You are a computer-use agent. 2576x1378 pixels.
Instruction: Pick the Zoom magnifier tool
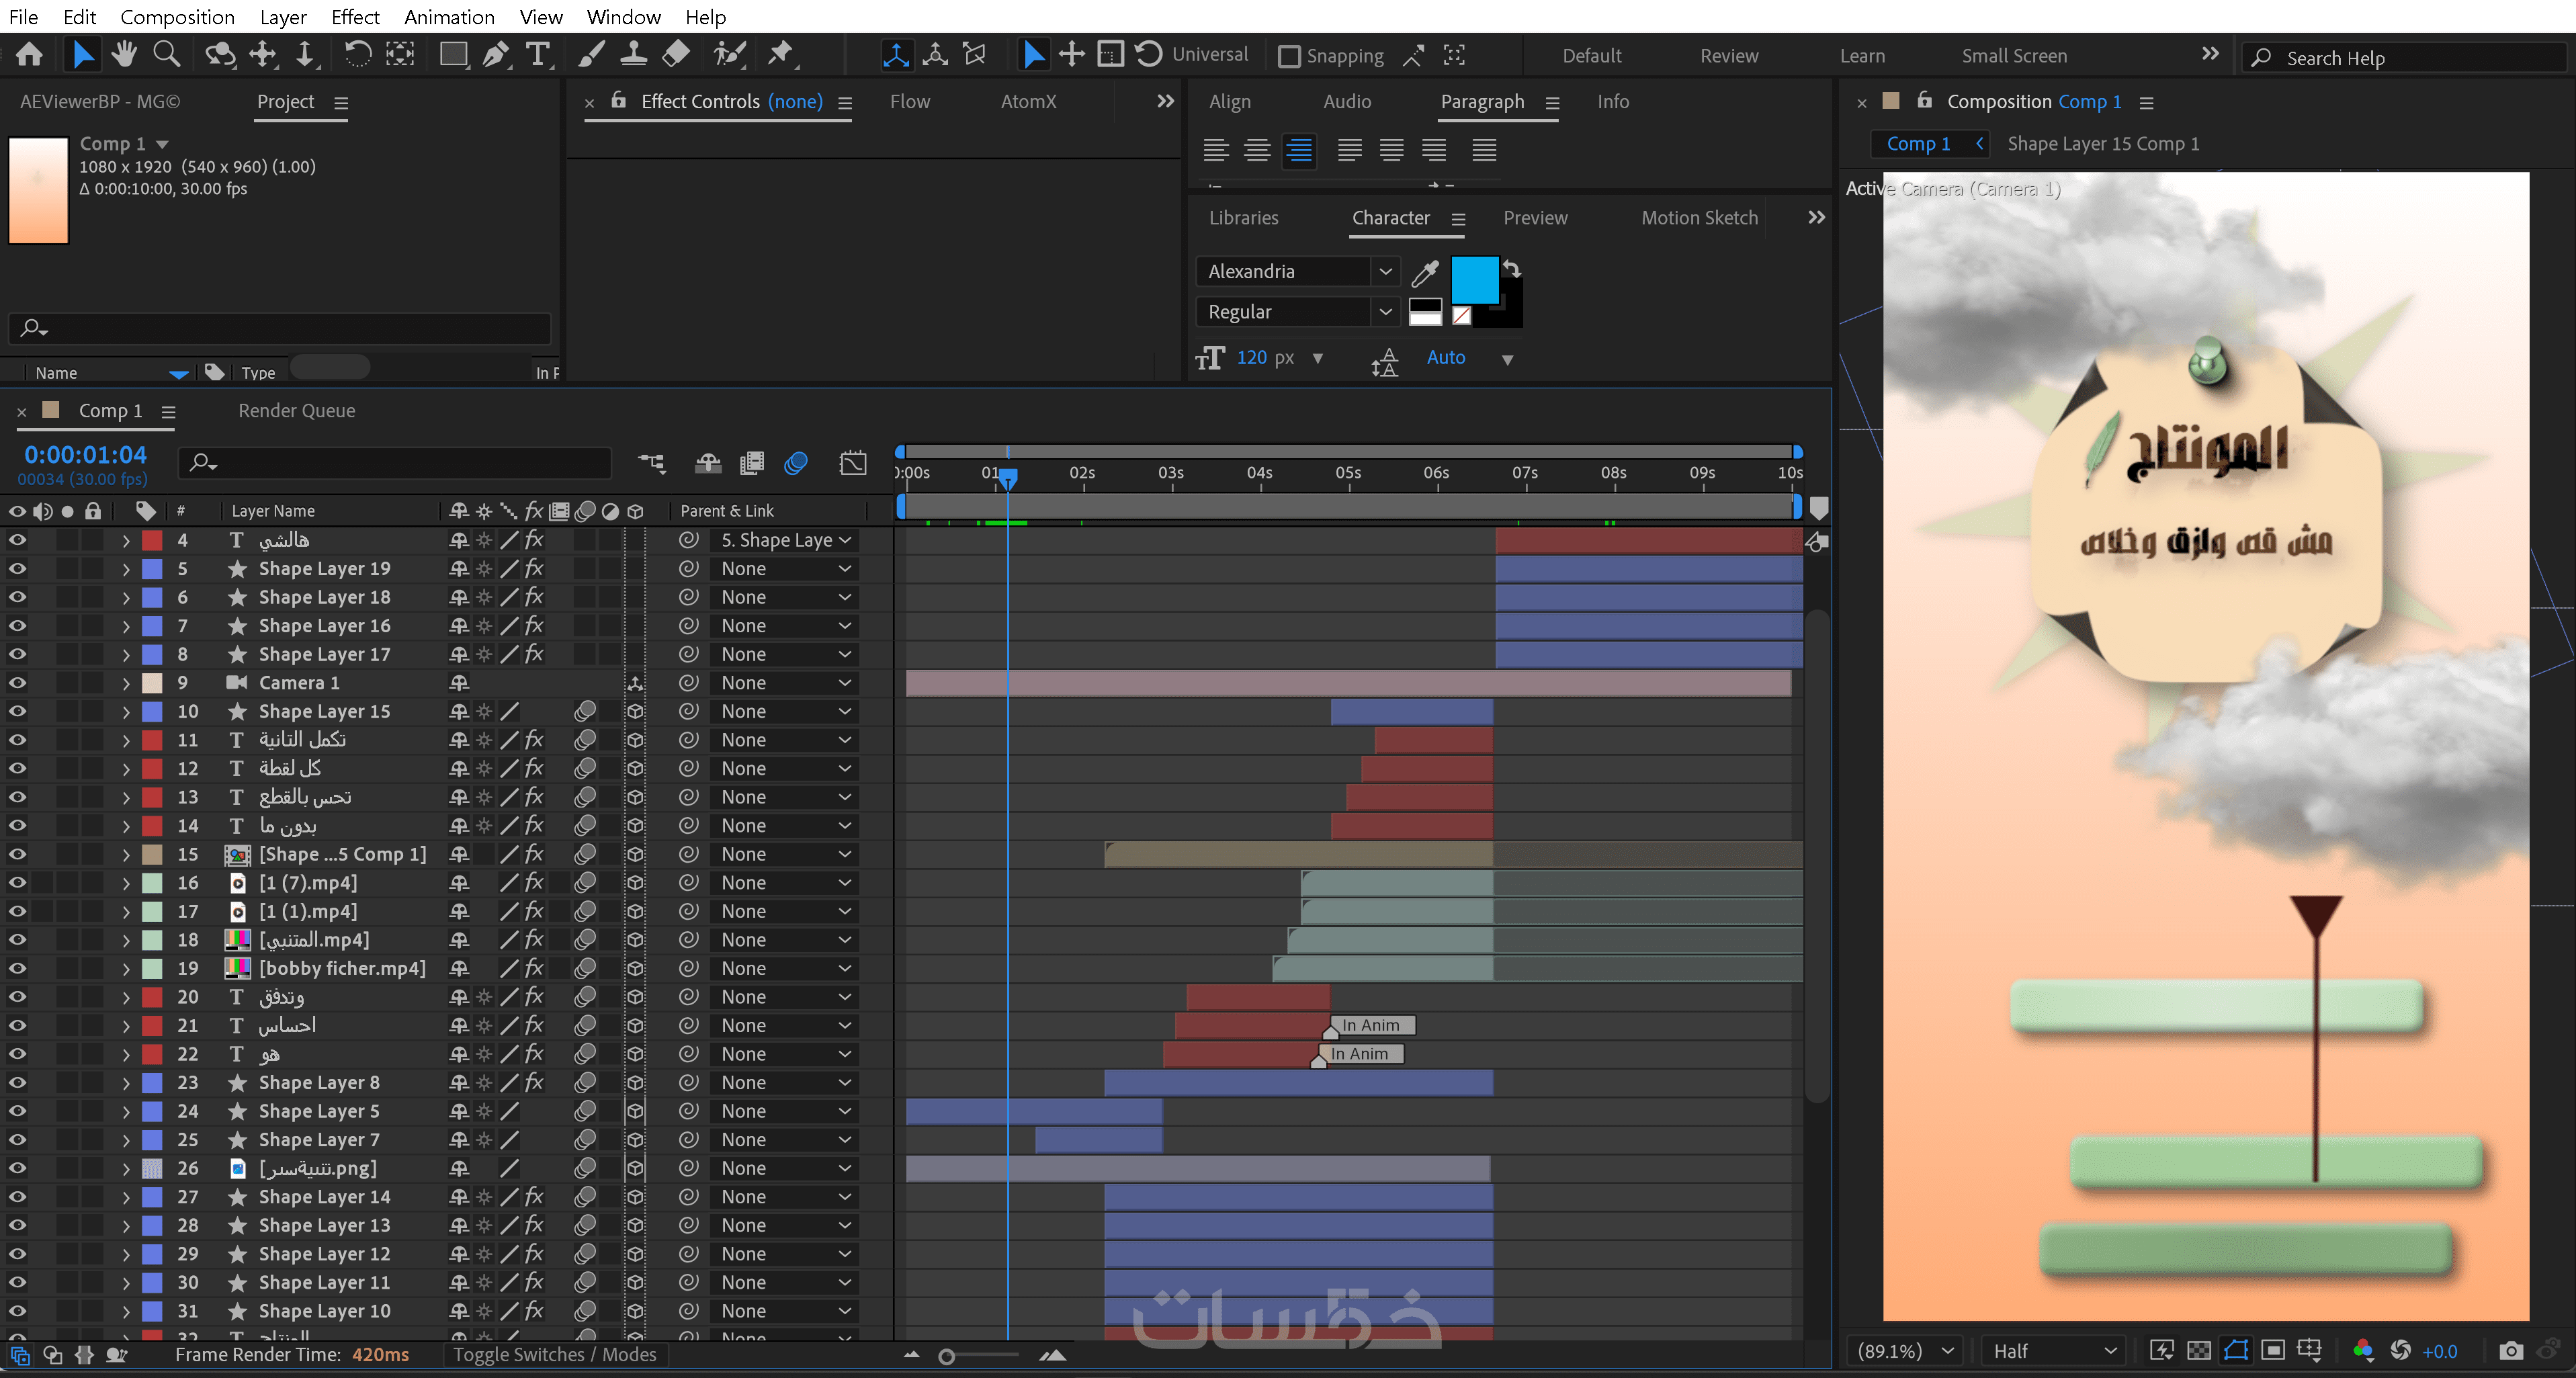166,55
